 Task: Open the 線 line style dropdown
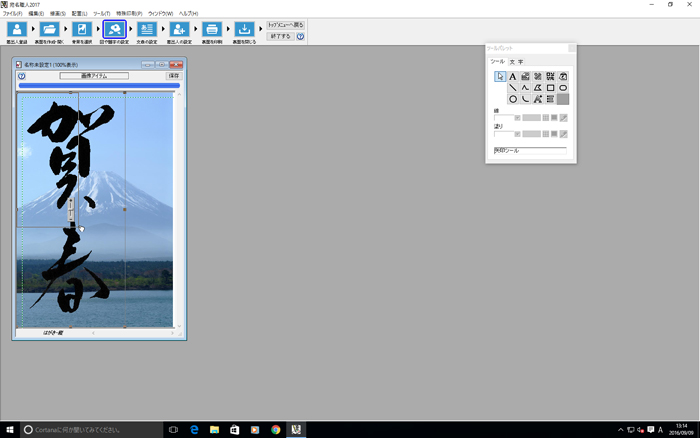pyautogui.click(x=531, y=118)
